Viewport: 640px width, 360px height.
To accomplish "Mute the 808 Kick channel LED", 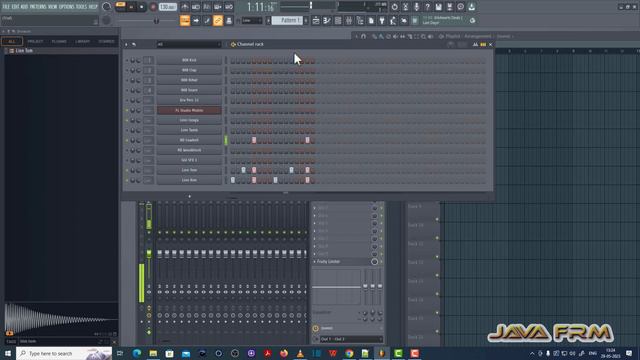I will [127, 60].
